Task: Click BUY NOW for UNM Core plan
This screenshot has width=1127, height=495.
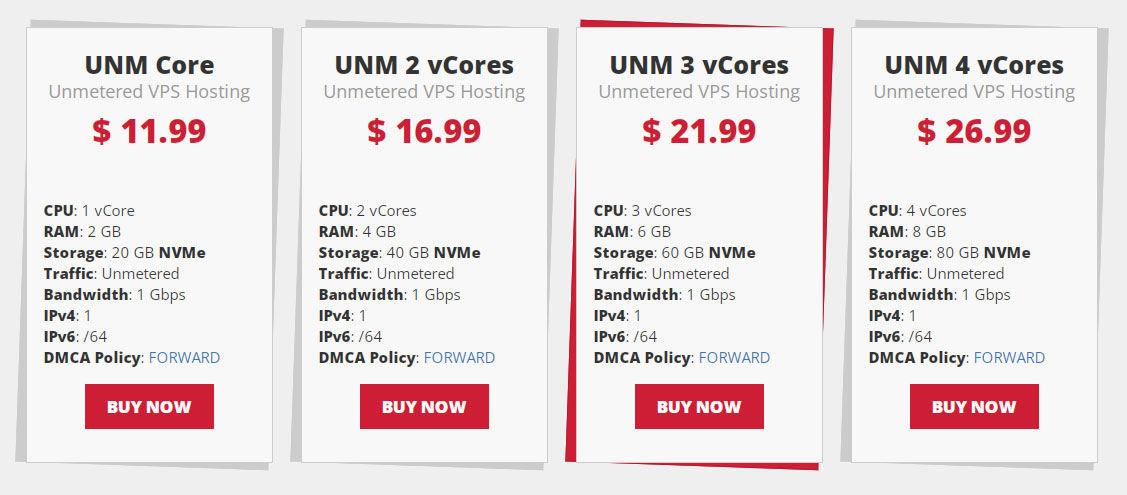Action: [150, 407]
